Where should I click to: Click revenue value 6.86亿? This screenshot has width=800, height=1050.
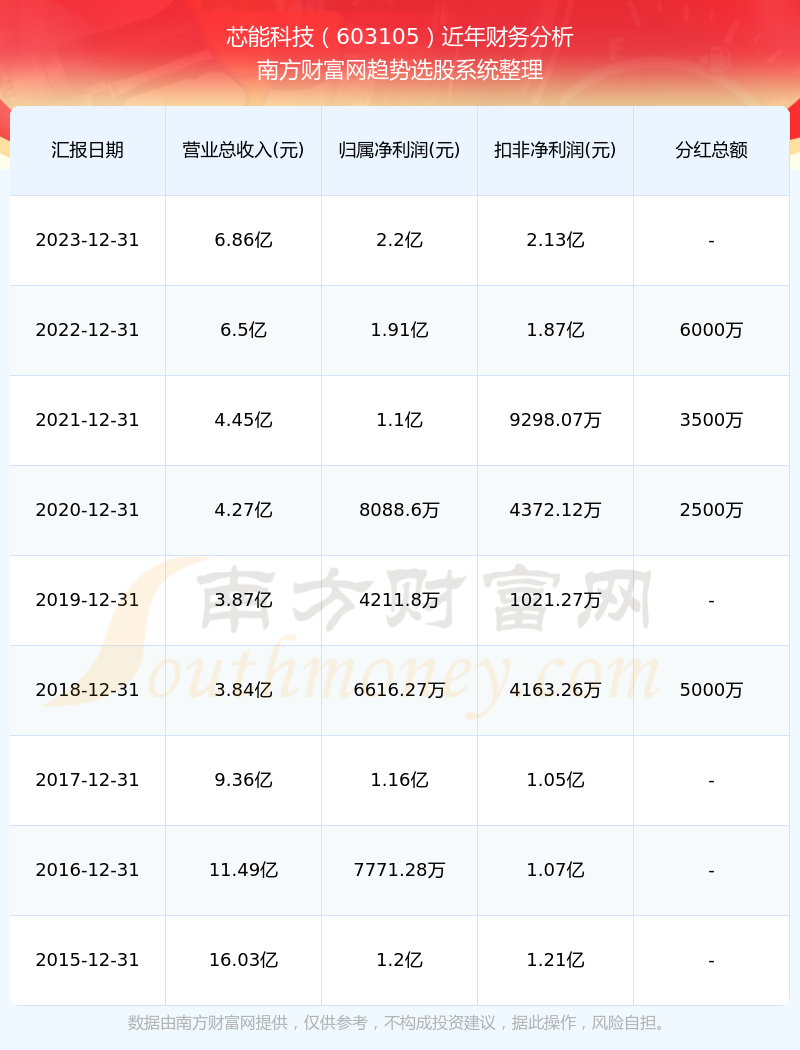tap(243, 240)
